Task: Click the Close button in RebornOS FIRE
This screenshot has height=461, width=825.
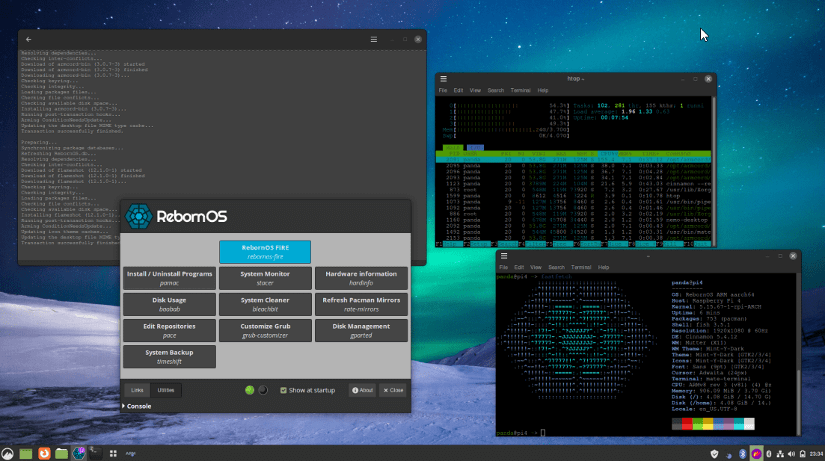Action: click(393, 390)
